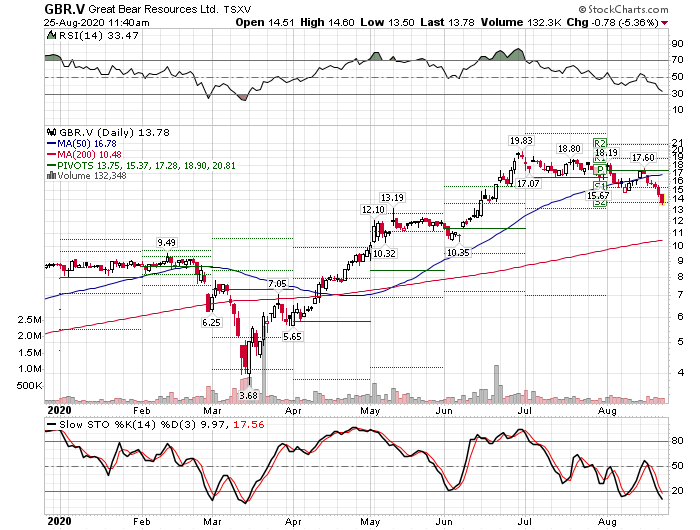Viewport: 700px width, 530px height.
Task: Click the 1.0M volume axis label
Action: point(29,369)
